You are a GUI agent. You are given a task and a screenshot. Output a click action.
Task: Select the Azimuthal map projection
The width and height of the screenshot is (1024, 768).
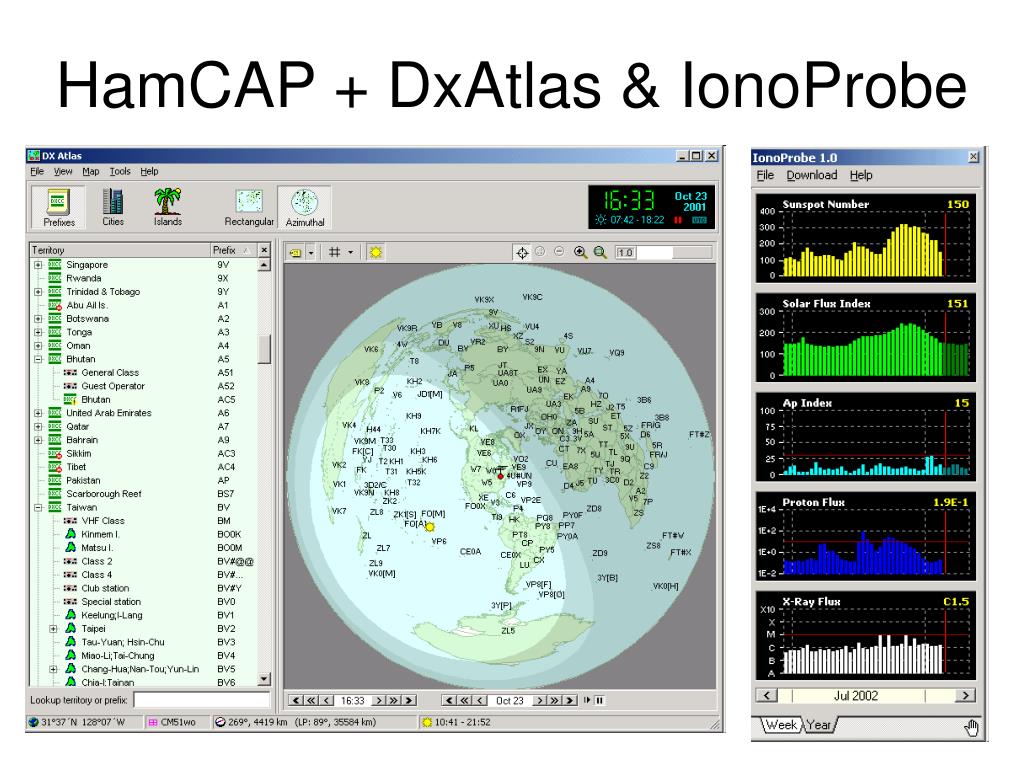(x=304, y=207)
